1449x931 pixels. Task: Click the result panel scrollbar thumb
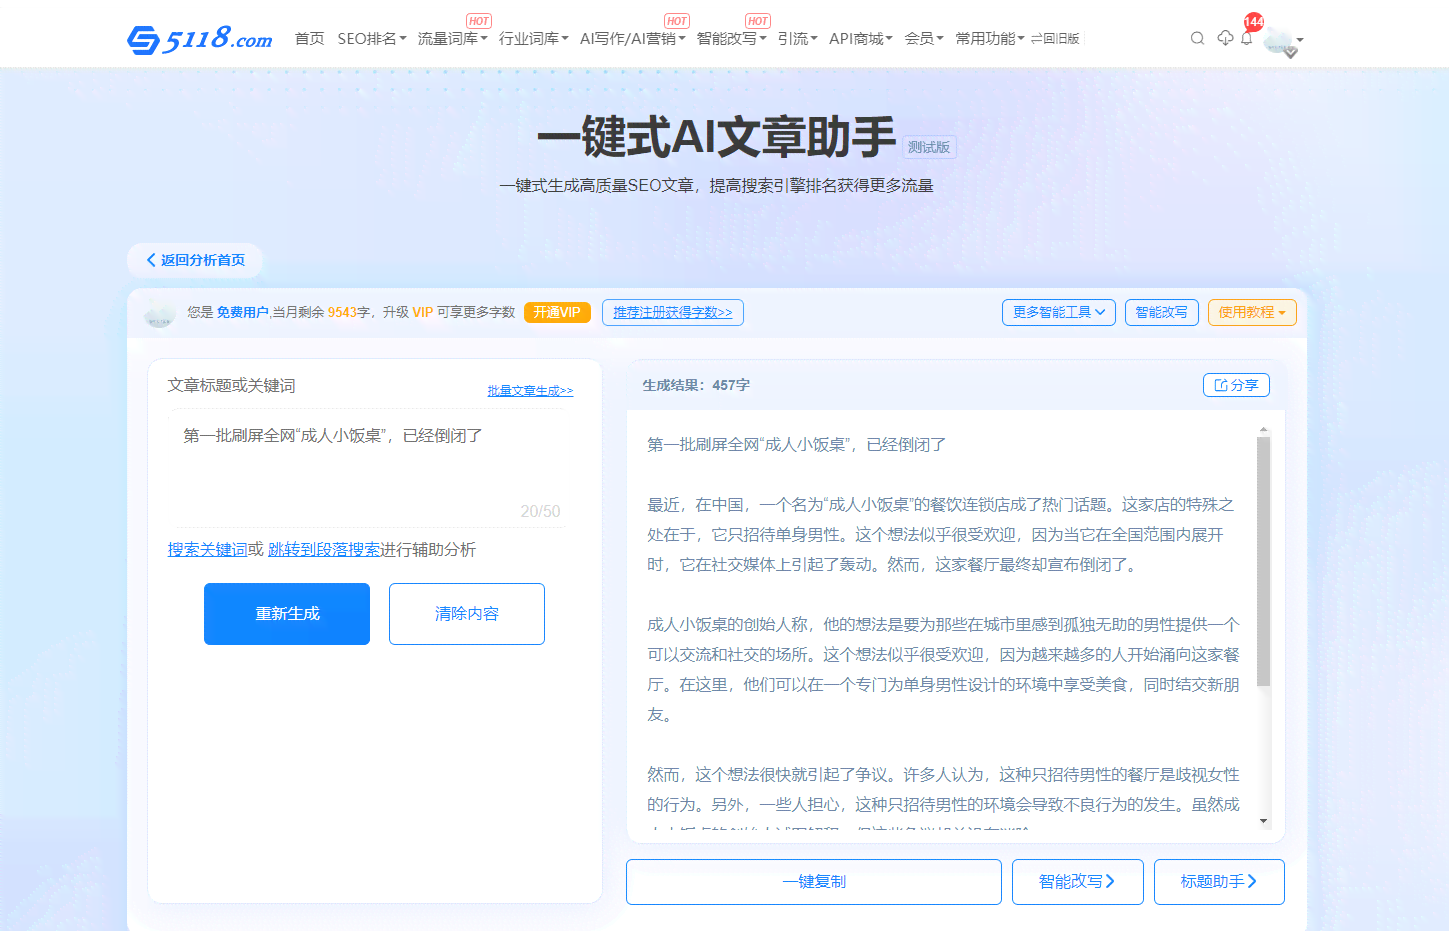coord(1264,562)
